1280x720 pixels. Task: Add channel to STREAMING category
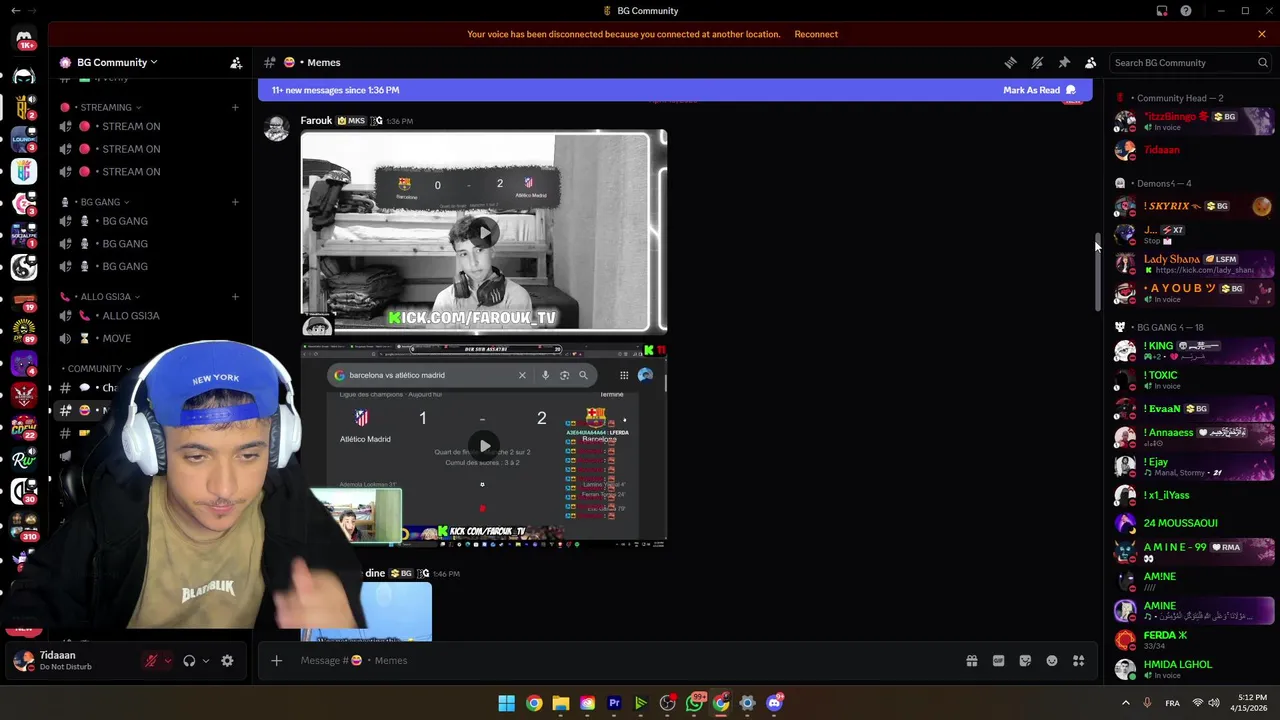point(235,107)
